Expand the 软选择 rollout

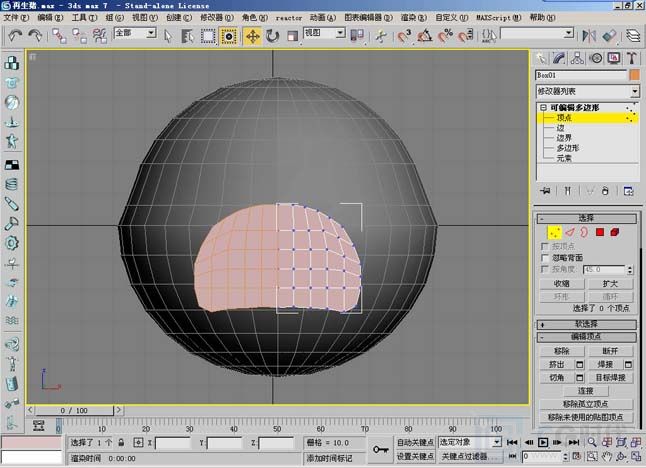click(586, 324)
